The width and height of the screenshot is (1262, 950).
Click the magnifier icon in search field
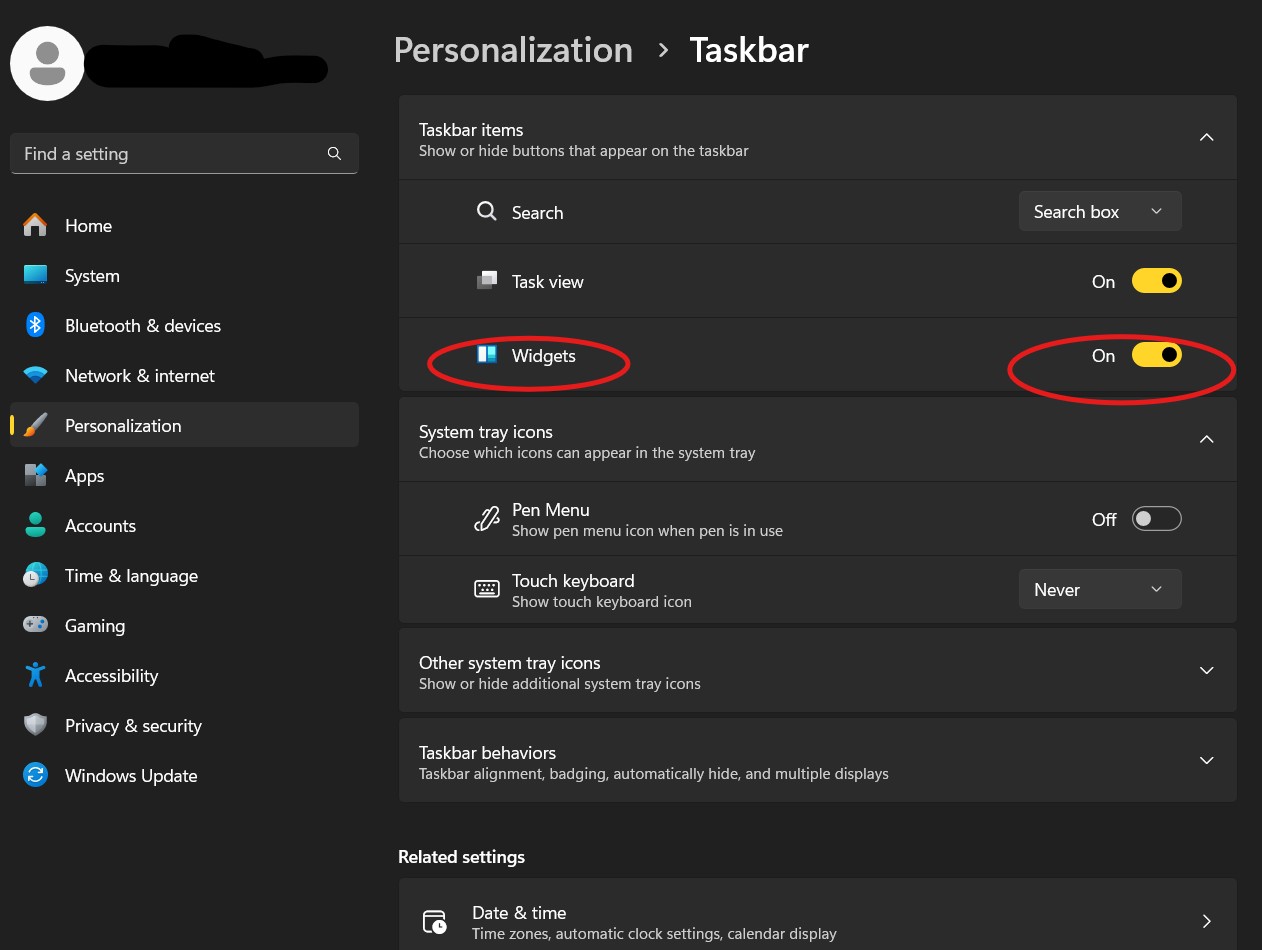point(334,154)
